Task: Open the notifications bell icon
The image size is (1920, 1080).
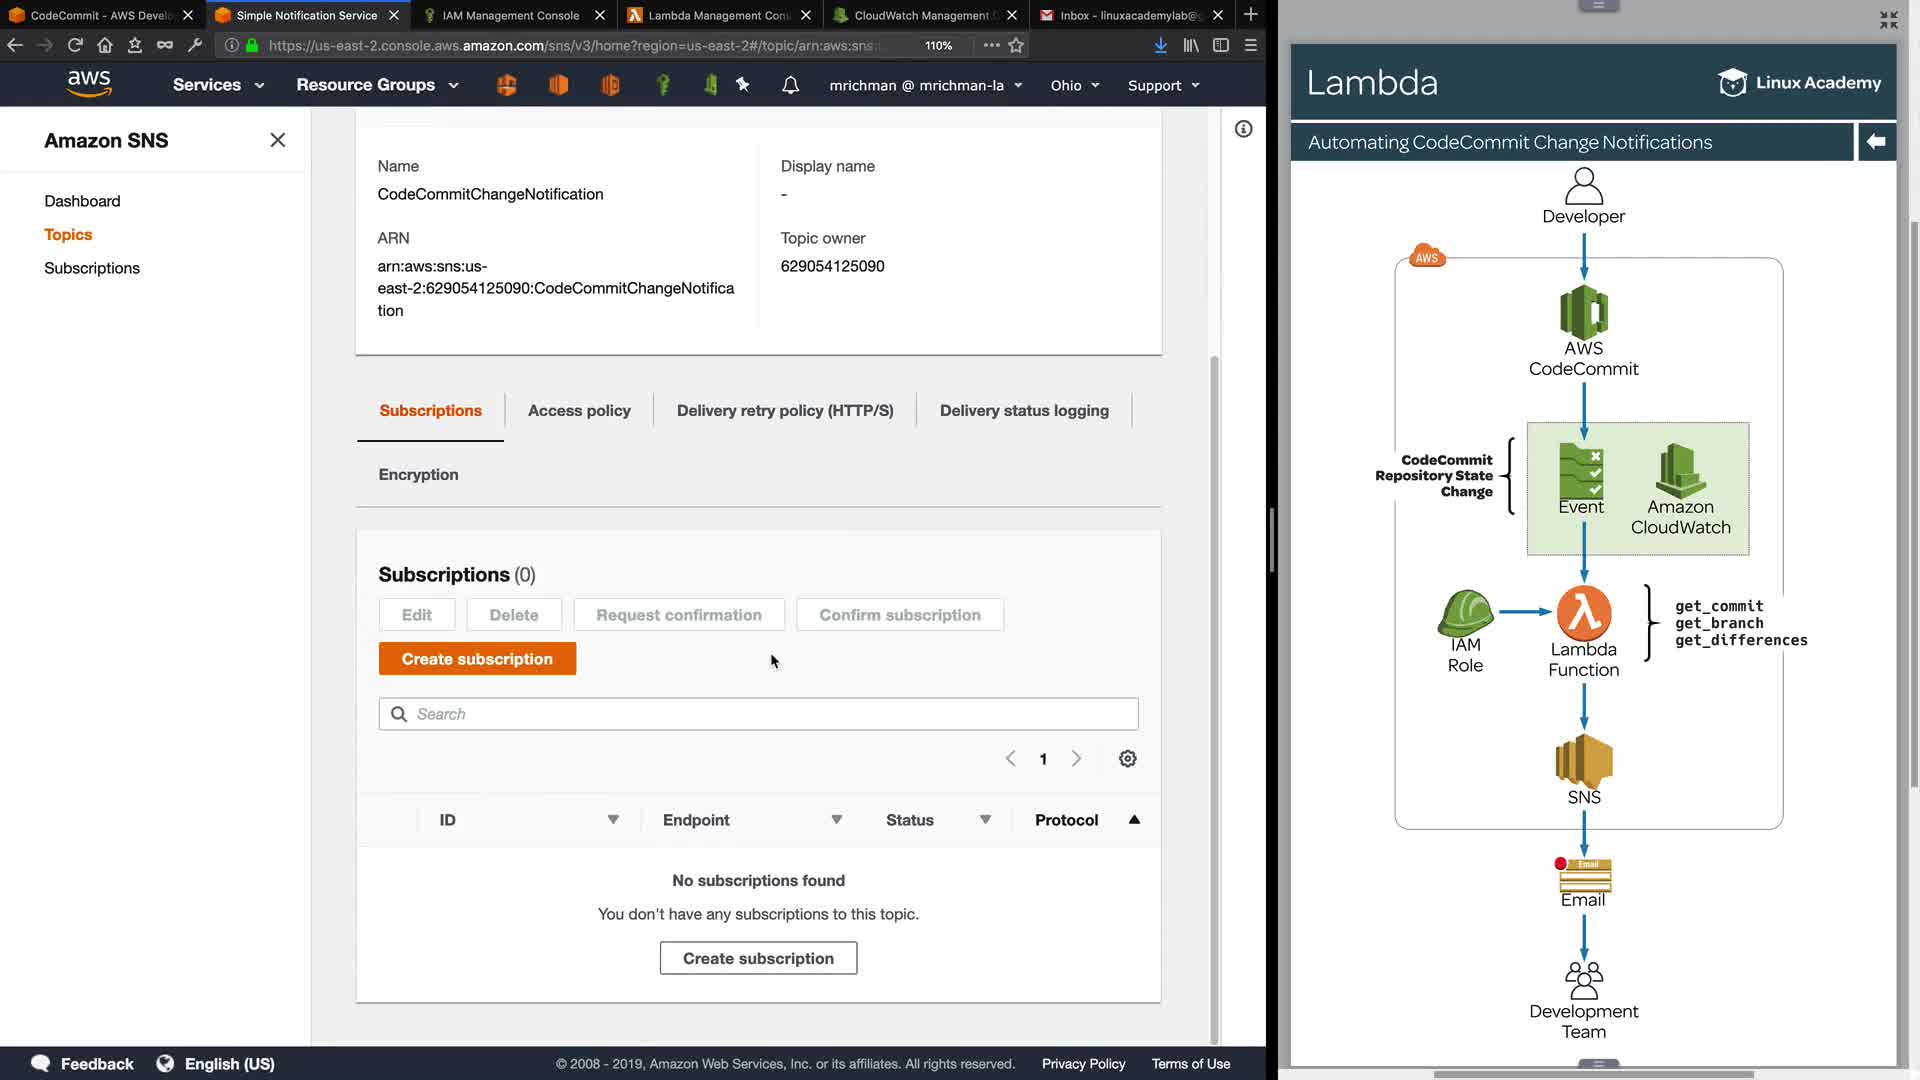Action: click(790, 85)
